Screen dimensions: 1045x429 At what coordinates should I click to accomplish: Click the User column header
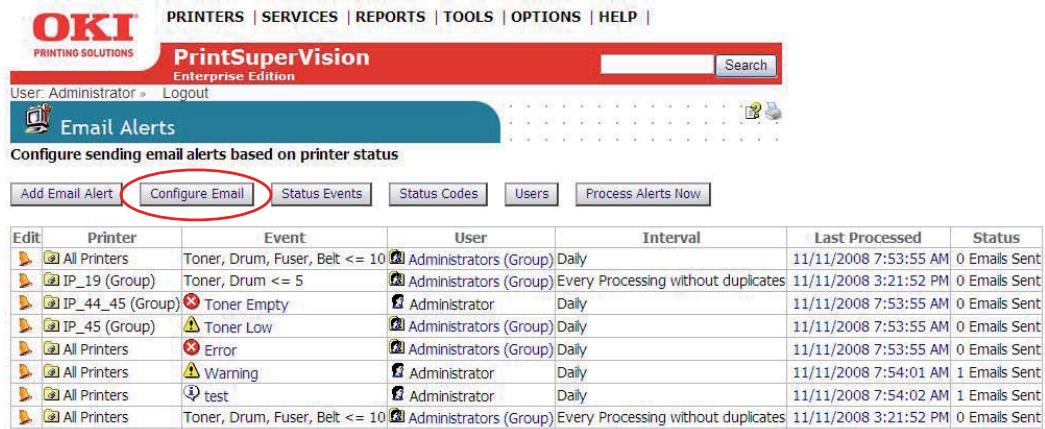(471, 237)
